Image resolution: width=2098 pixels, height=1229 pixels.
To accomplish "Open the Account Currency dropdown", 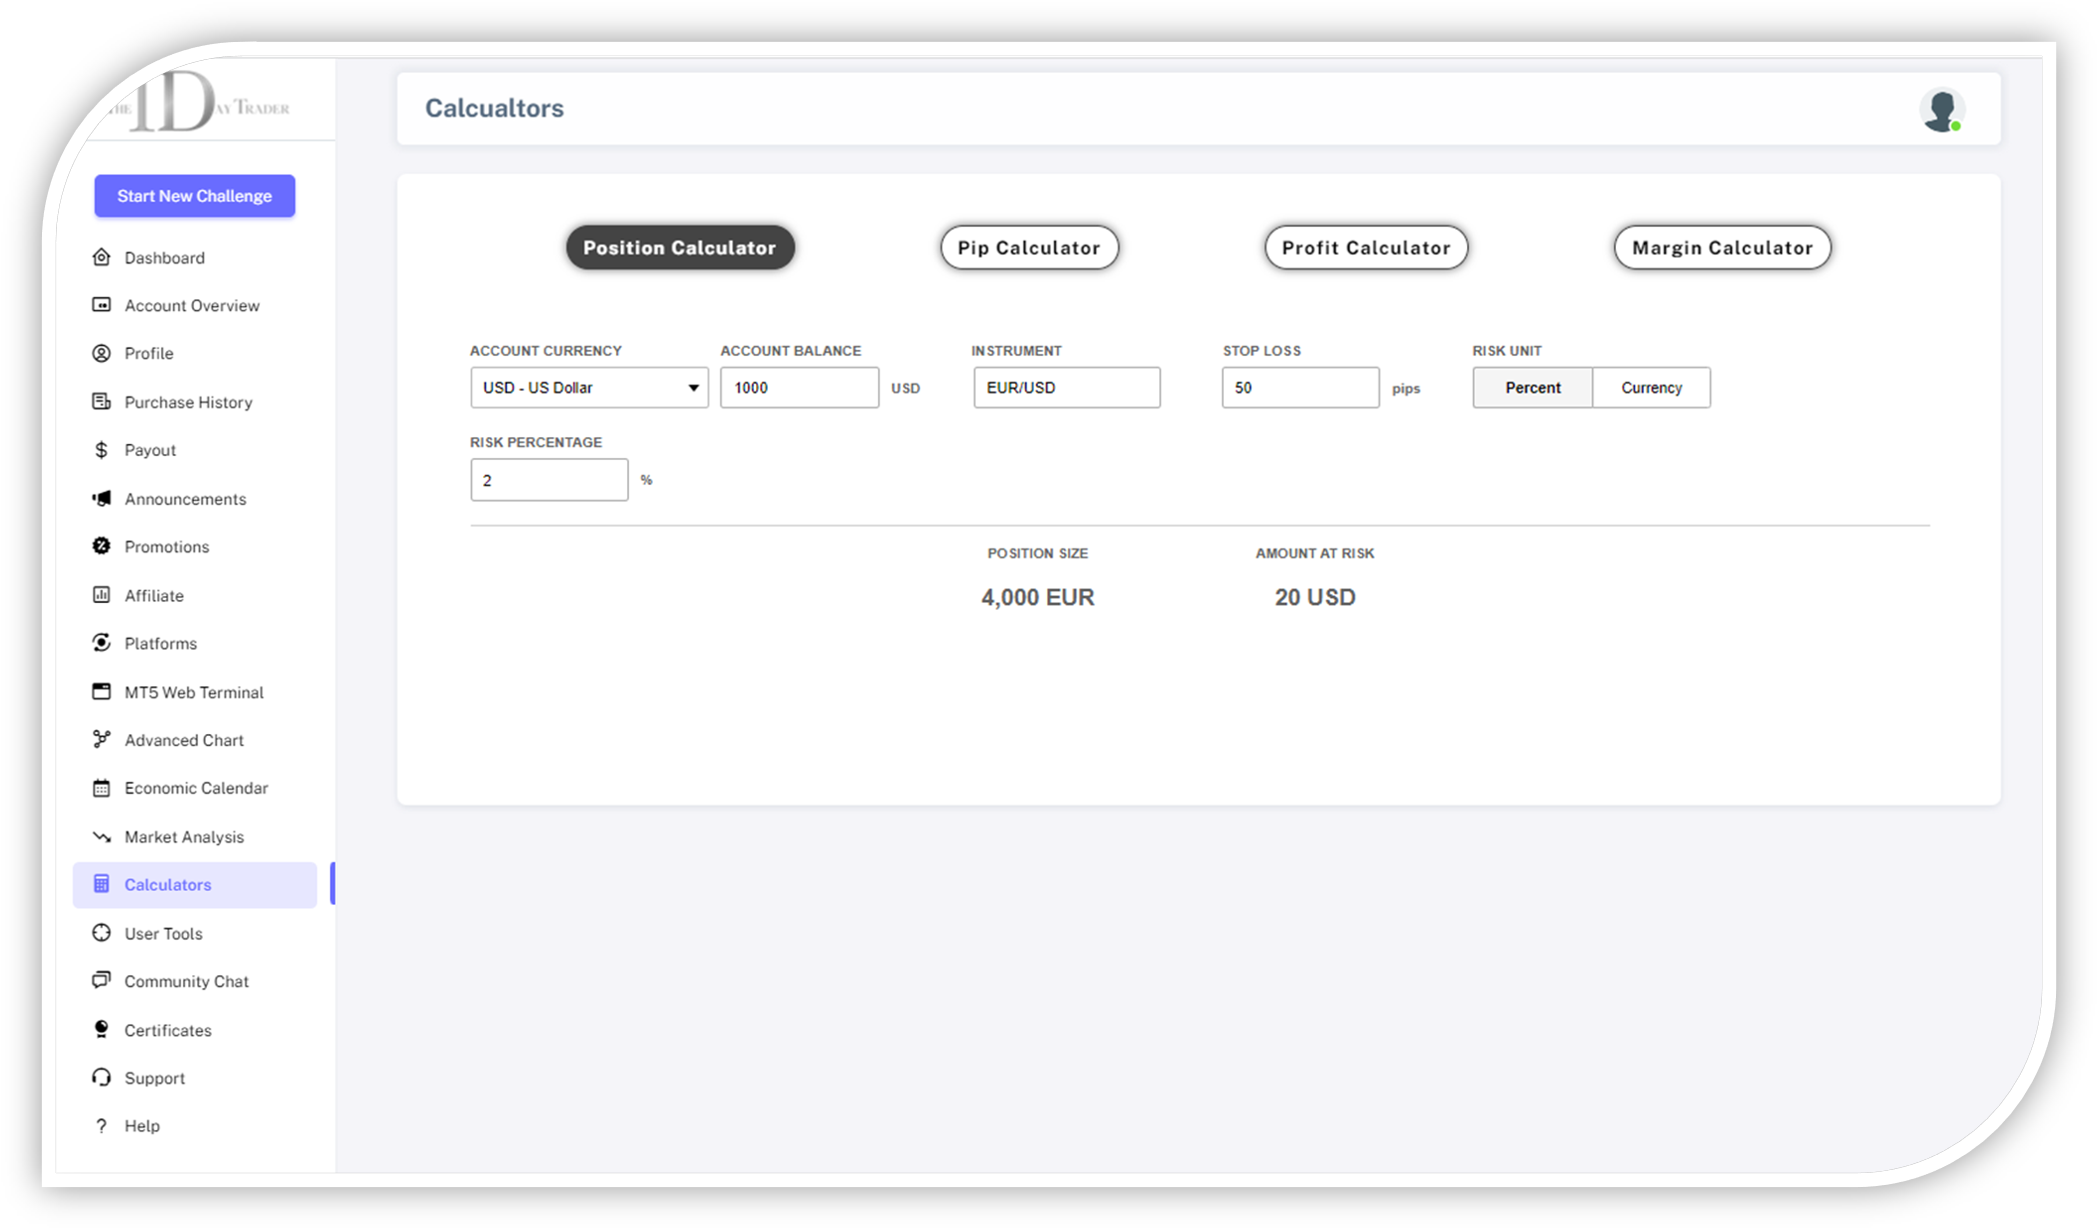I will [589, 388].
